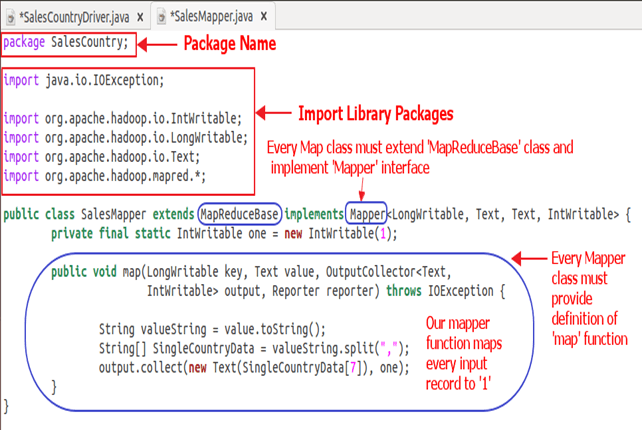Click the circled Mapper interface name
Viewport: 642px width, 430px height.
coord(365,214)
